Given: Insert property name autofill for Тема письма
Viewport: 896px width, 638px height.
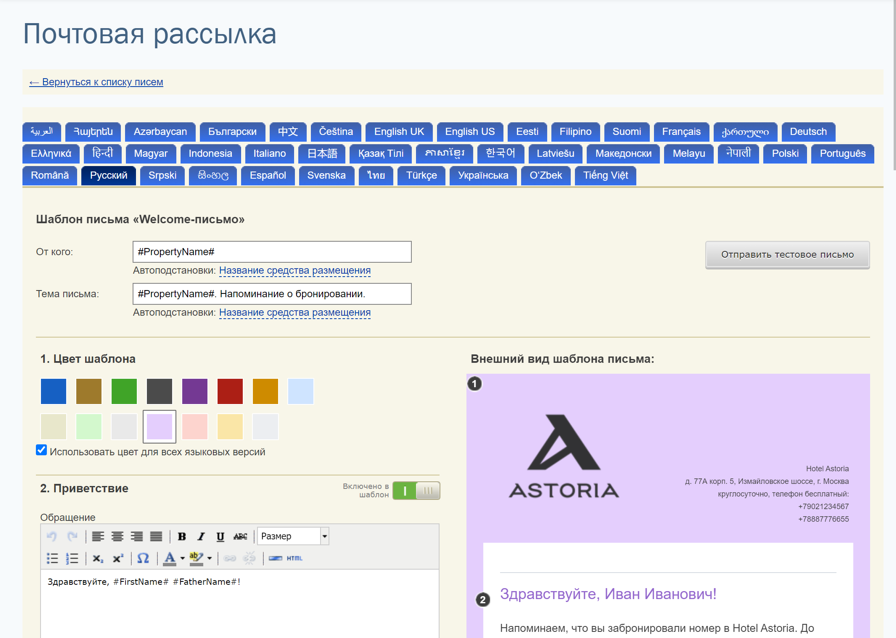Looking at the screenshot, I should tap(295, 313).
